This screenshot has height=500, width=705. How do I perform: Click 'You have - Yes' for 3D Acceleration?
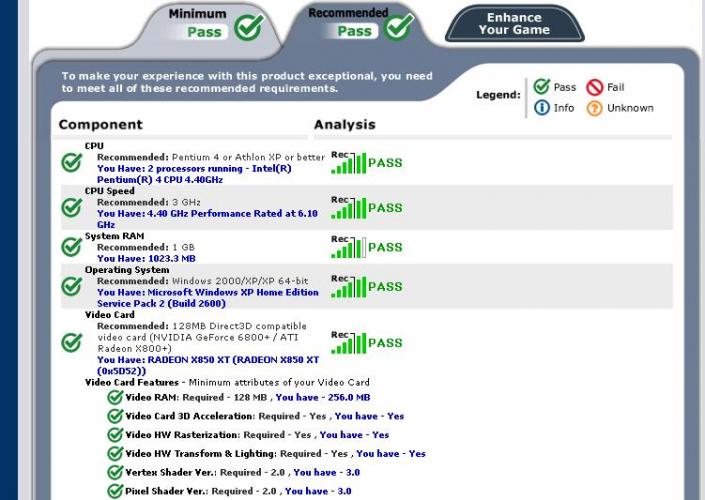[369, 416]
